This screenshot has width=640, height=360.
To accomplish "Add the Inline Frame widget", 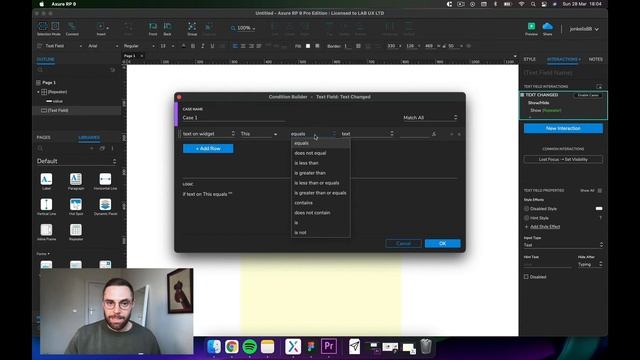I will [x=46, y=232].
